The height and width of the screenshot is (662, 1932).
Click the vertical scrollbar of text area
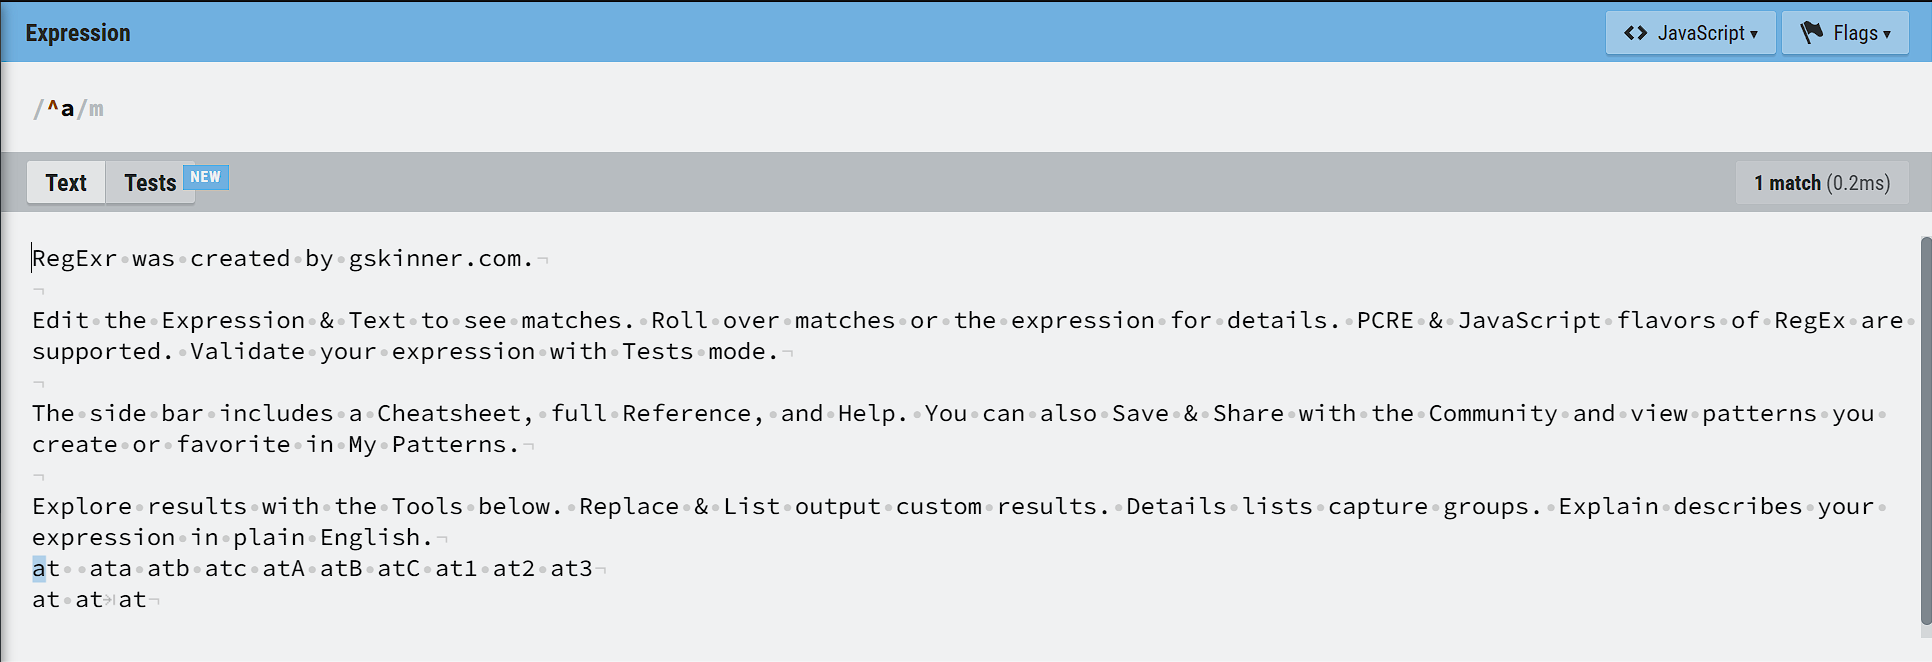click(x=1925, y=435)
